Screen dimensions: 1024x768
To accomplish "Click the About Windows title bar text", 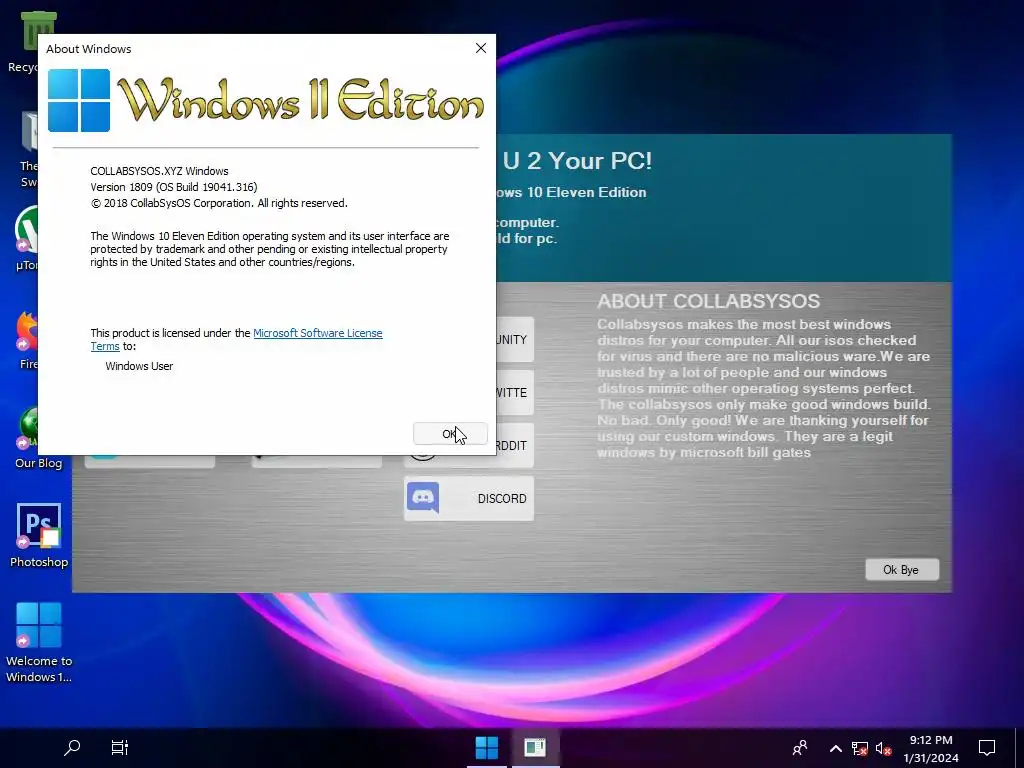I will click(89, 49).
